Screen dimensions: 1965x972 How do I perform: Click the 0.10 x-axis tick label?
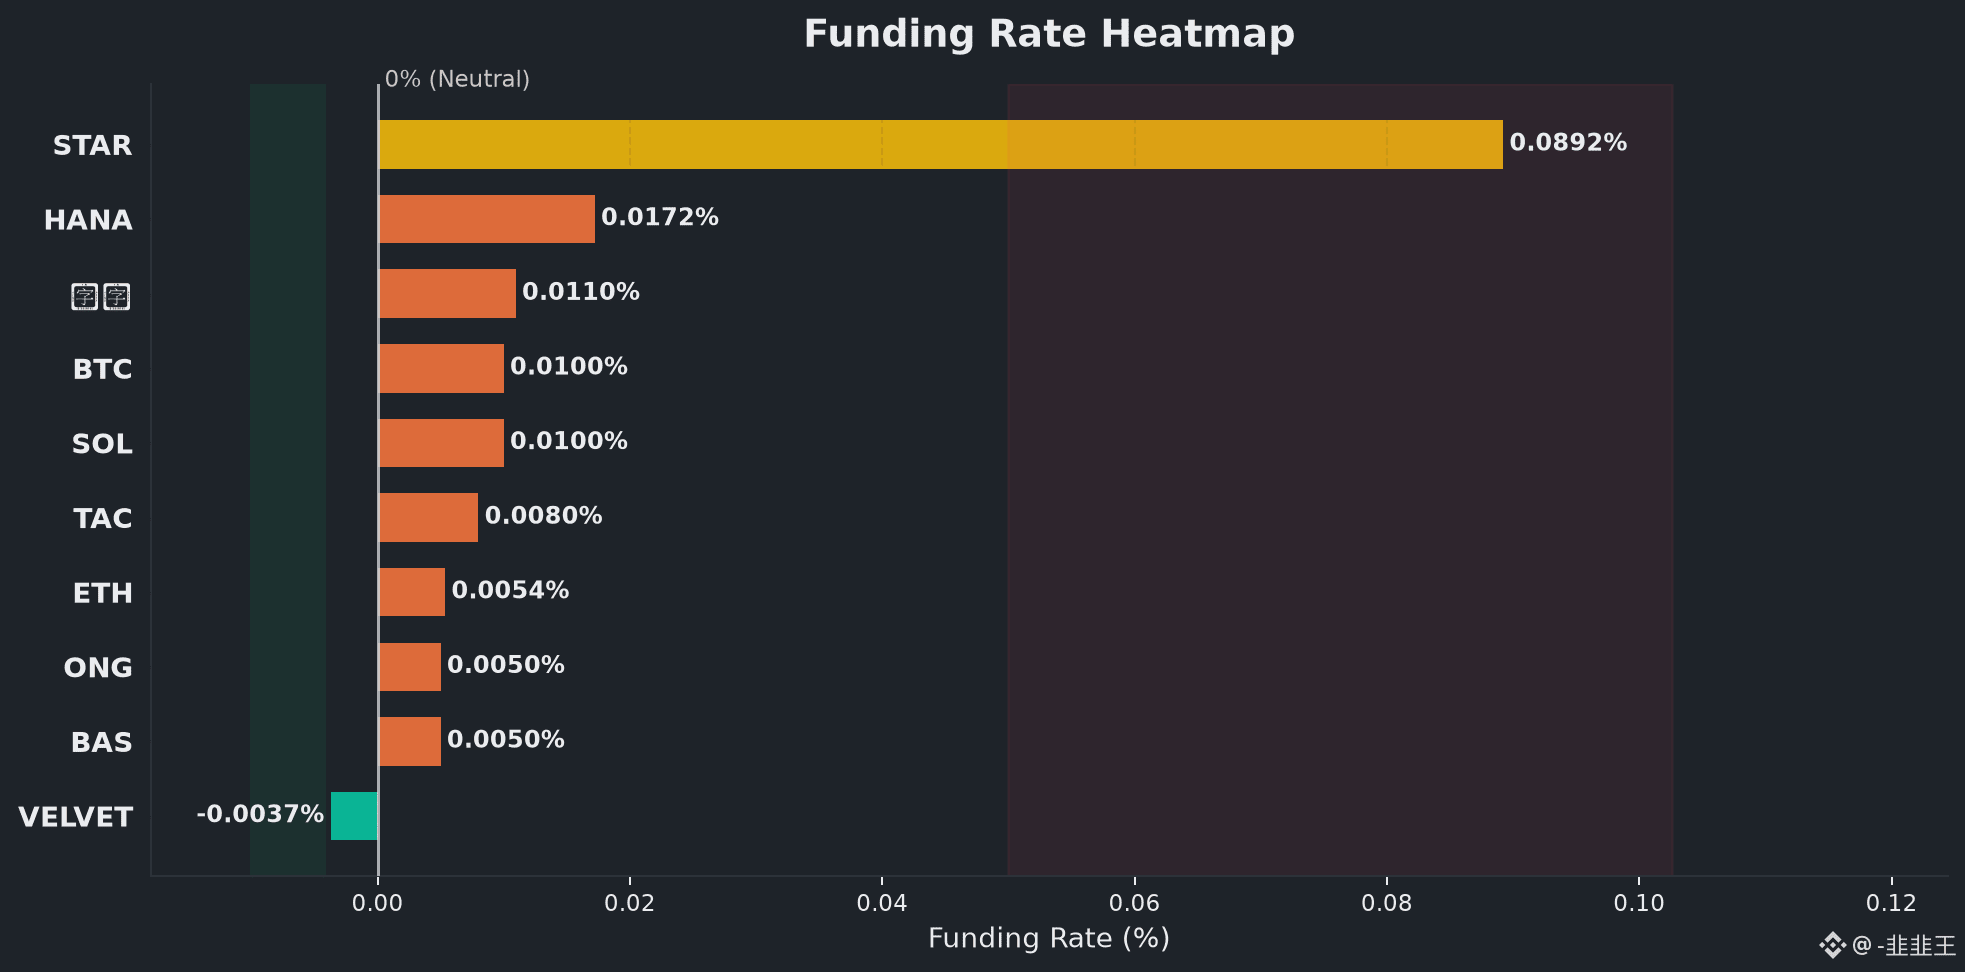[1639, 904]
